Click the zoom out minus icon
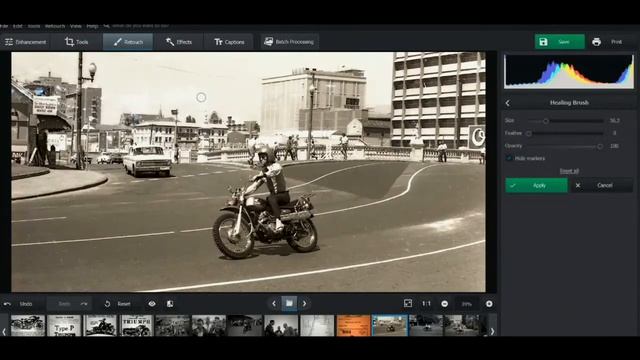 point(444,304)
